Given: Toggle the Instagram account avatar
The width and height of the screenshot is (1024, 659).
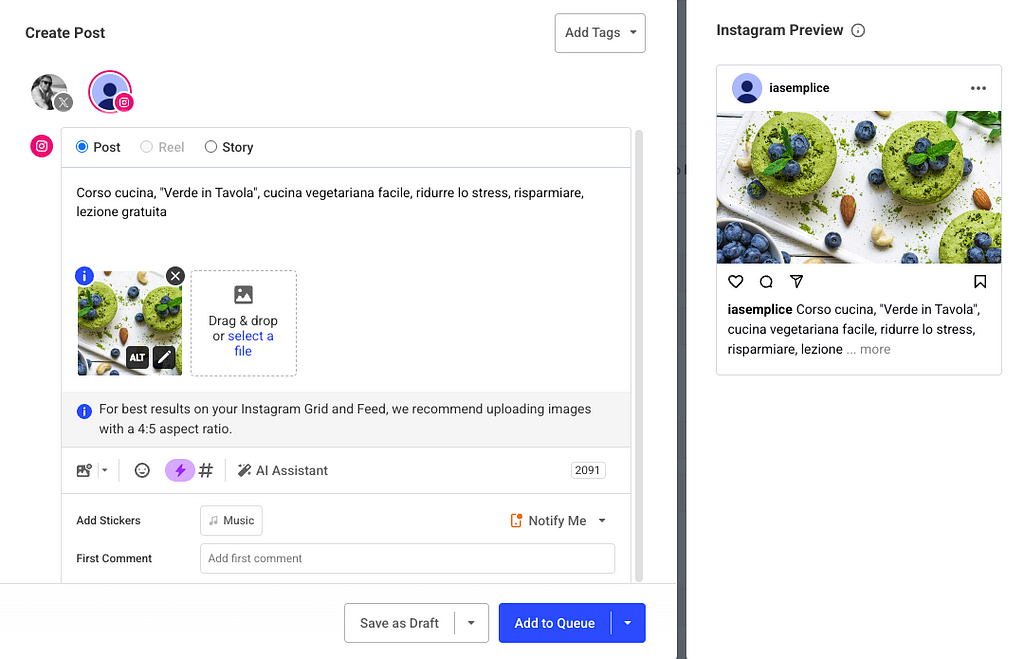Looking at the screenshot, I should (x=110, y=92).
